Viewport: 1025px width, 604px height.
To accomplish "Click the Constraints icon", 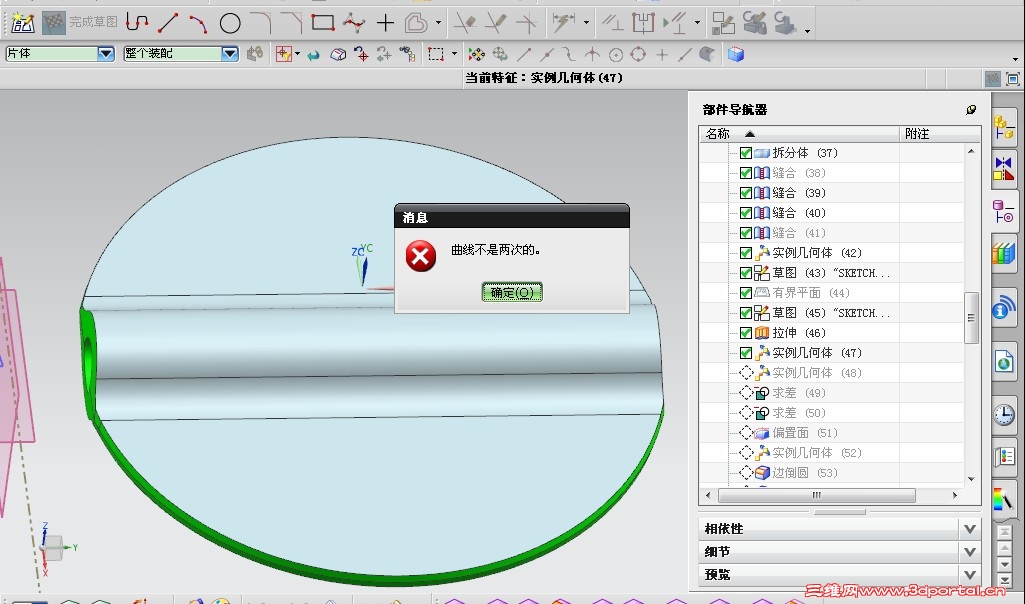I will pyautogui.click(x=613, y=24).
